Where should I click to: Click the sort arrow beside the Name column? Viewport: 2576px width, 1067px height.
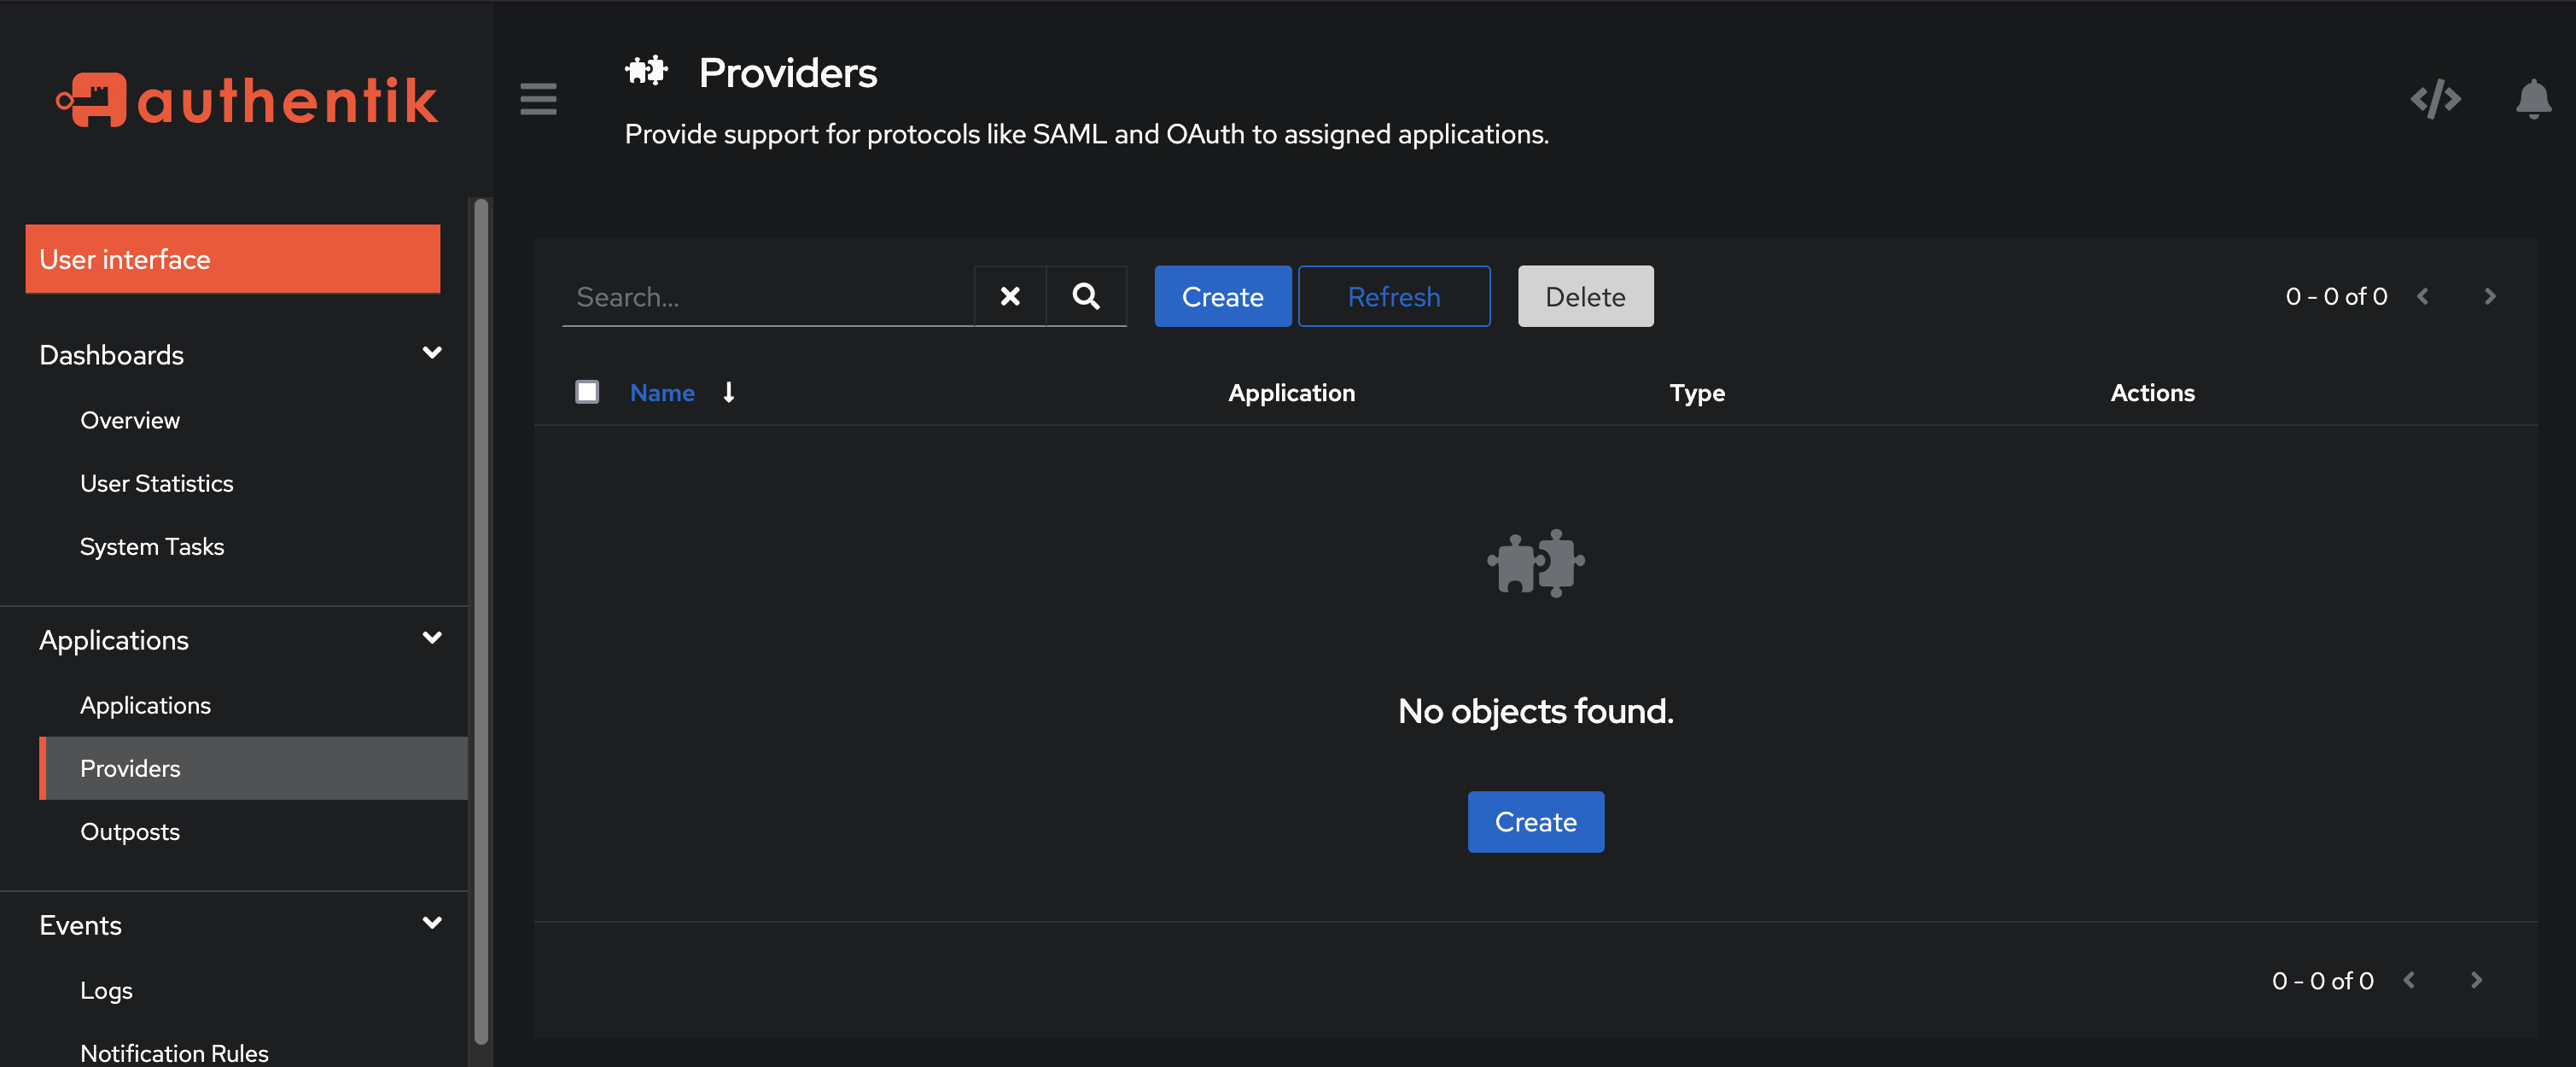point(729,392)
